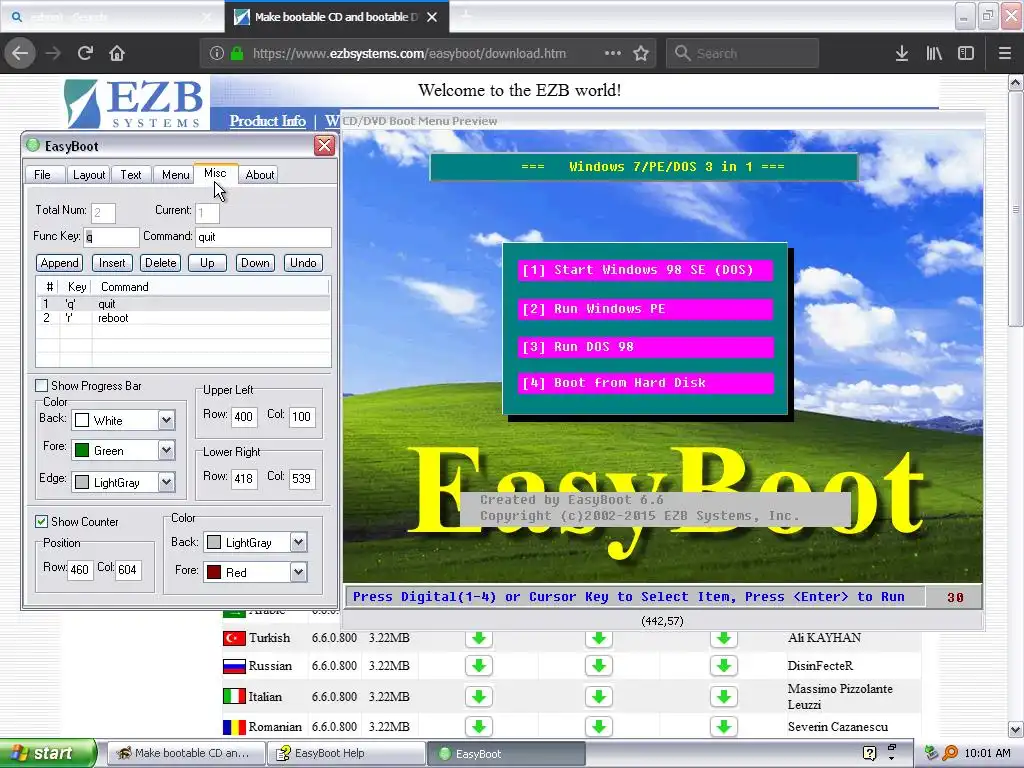Close the EasyBoot dialog with red X
This screenshot has height=768, width=1024.
325,145
